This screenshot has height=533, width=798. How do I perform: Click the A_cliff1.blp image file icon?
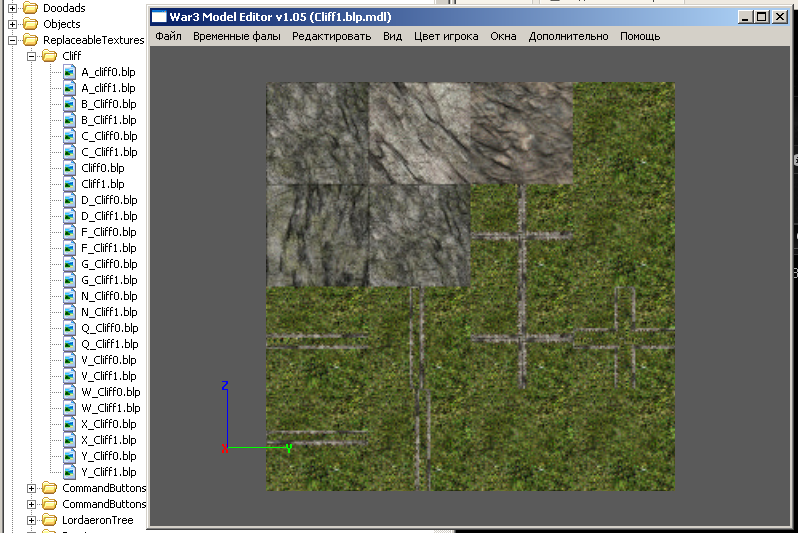pos(70,88)
